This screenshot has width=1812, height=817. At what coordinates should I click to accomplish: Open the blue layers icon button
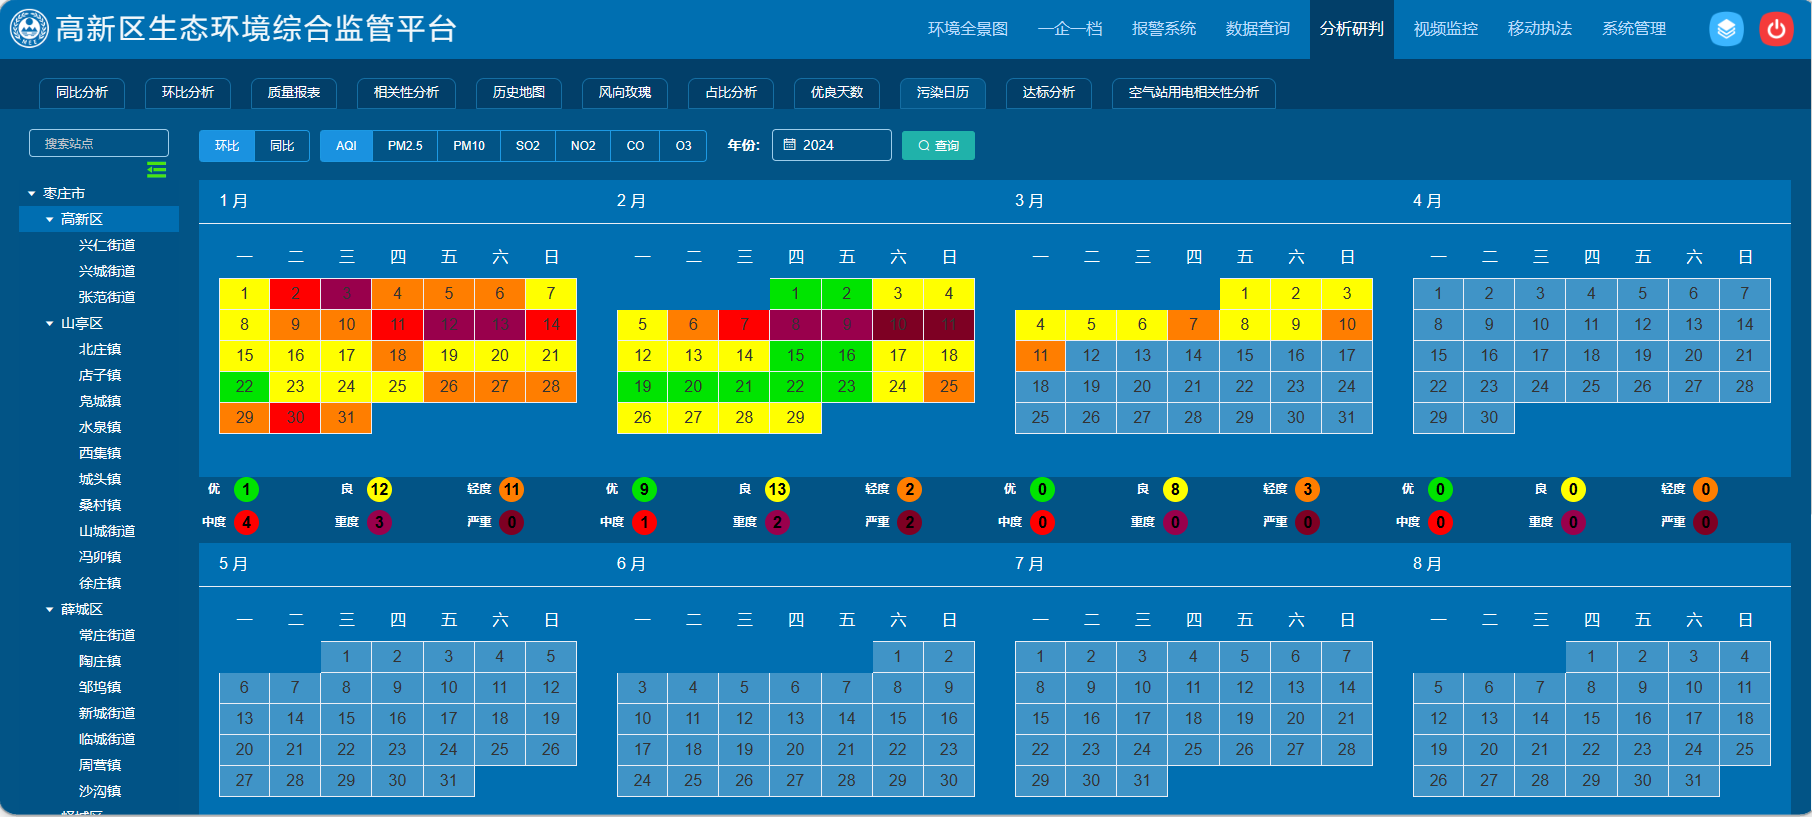1726,29
